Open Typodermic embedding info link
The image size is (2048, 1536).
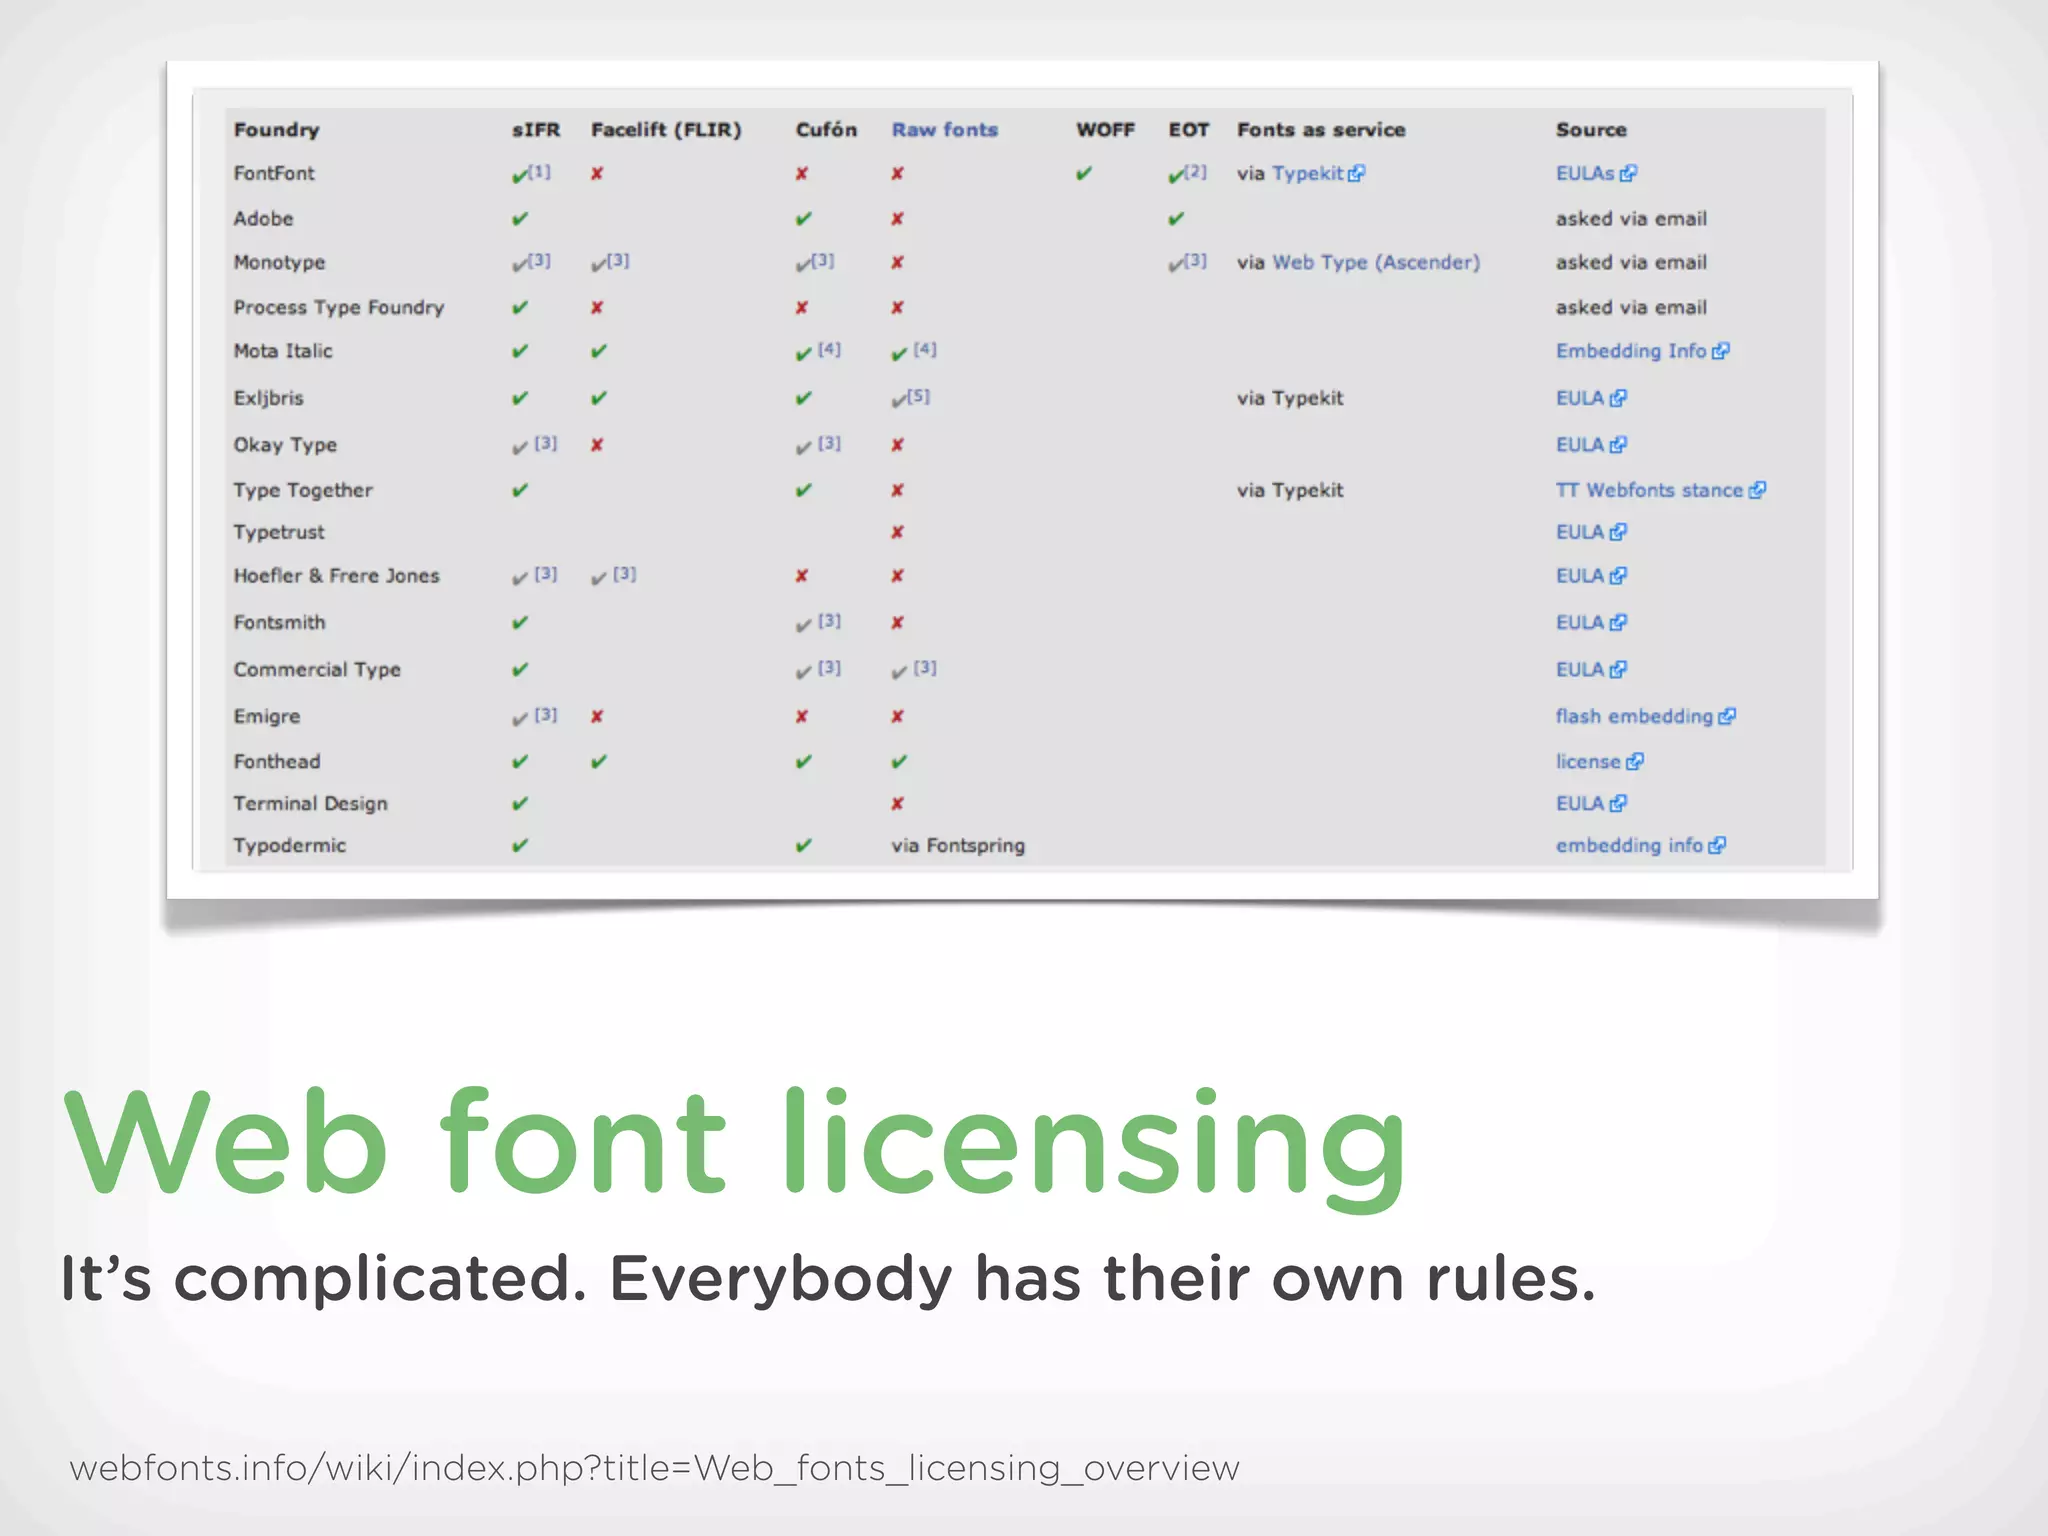coord(1629,846)
